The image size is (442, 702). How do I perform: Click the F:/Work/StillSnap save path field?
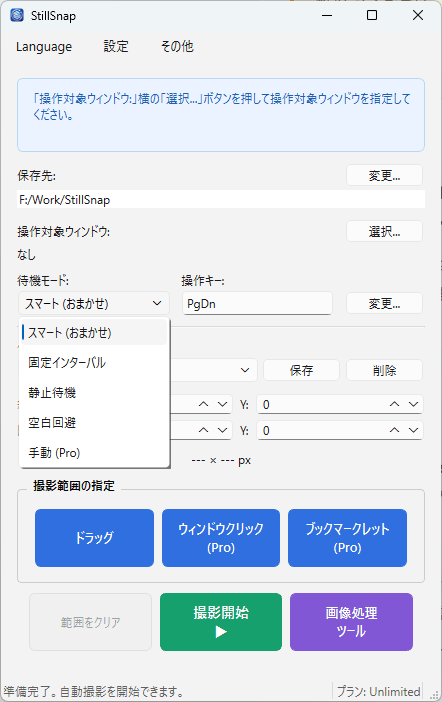tap(221, 199)
